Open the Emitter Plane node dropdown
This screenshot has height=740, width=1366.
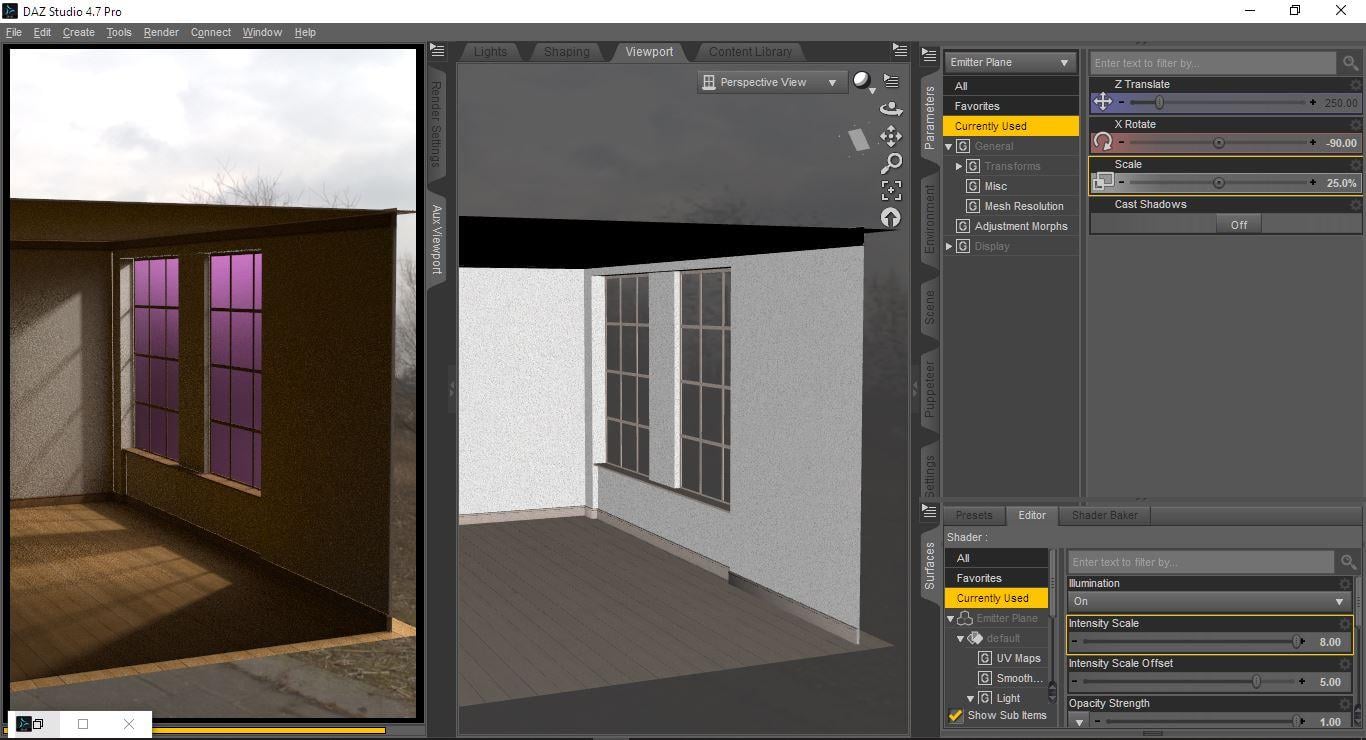coord(1010,63)
